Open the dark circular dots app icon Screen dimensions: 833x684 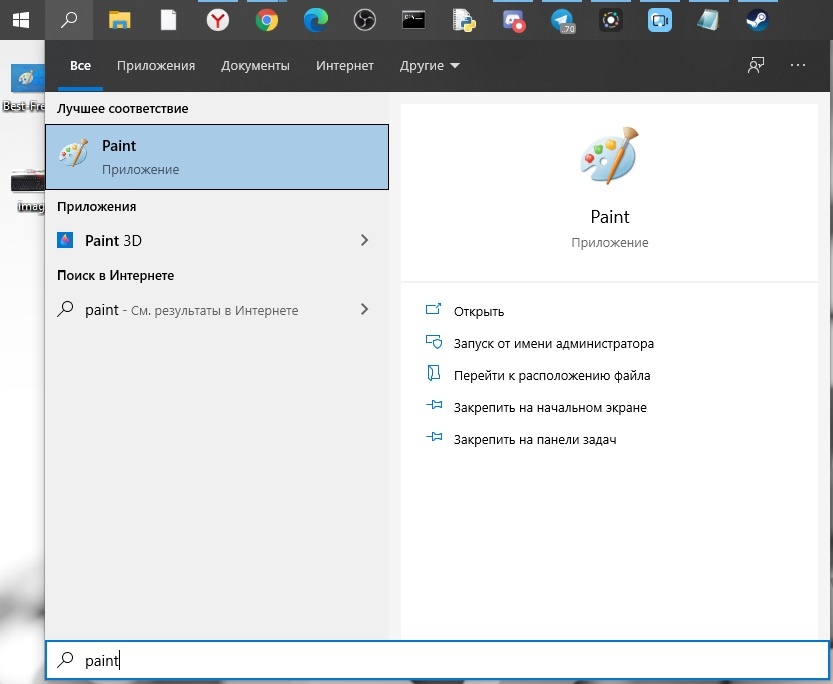pyautogui.click(x=611, y=20)
